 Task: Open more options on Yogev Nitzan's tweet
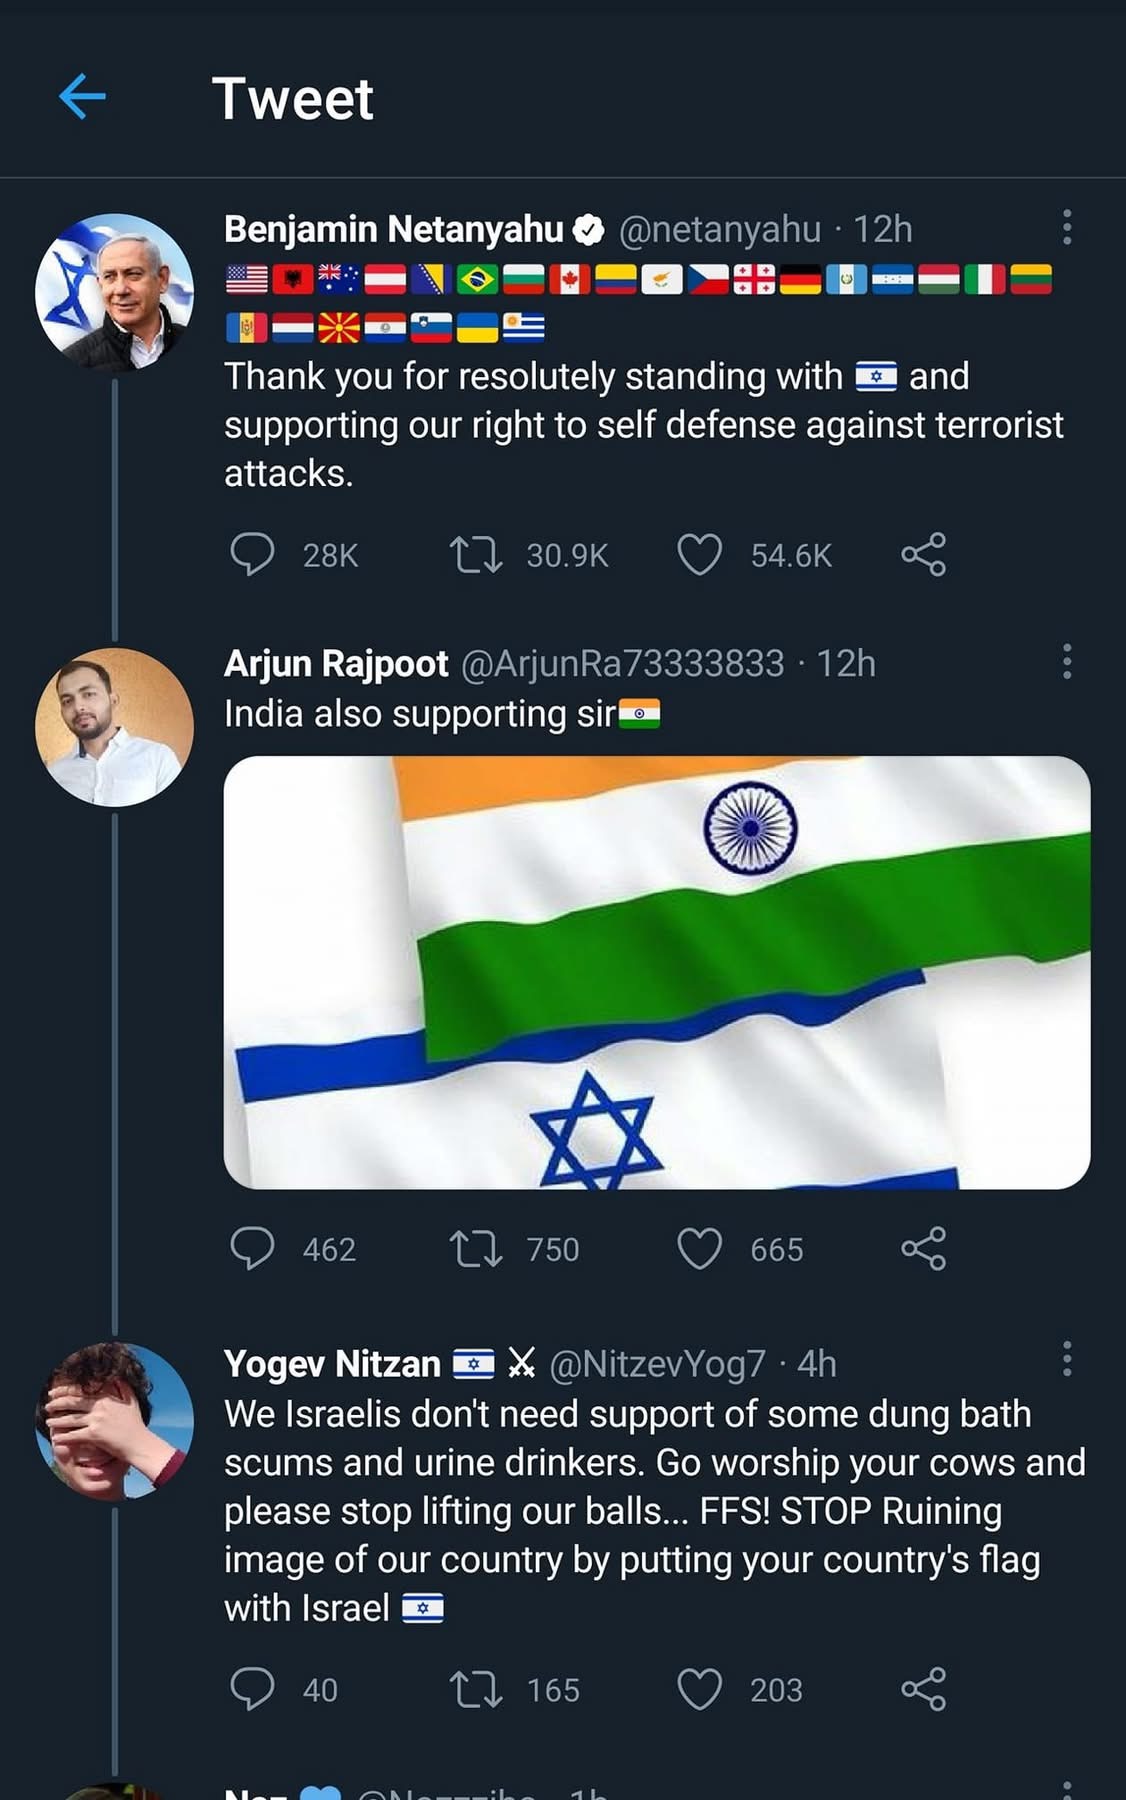(x=1067, y=1360)
